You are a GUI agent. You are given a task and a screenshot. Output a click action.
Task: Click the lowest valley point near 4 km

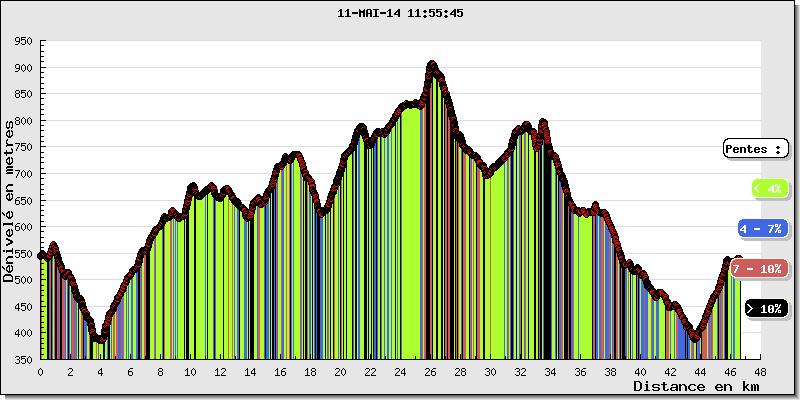click(101, 339)
